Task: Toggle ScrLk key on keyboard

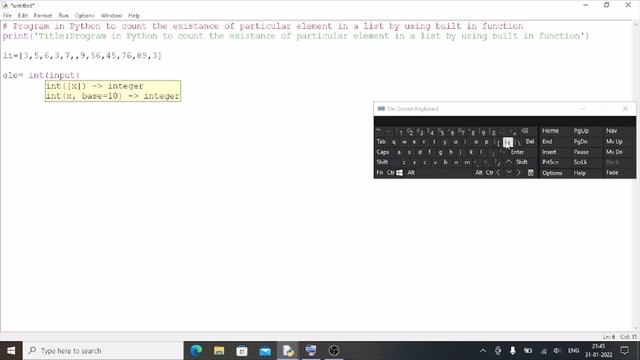Action: point(580,162)
